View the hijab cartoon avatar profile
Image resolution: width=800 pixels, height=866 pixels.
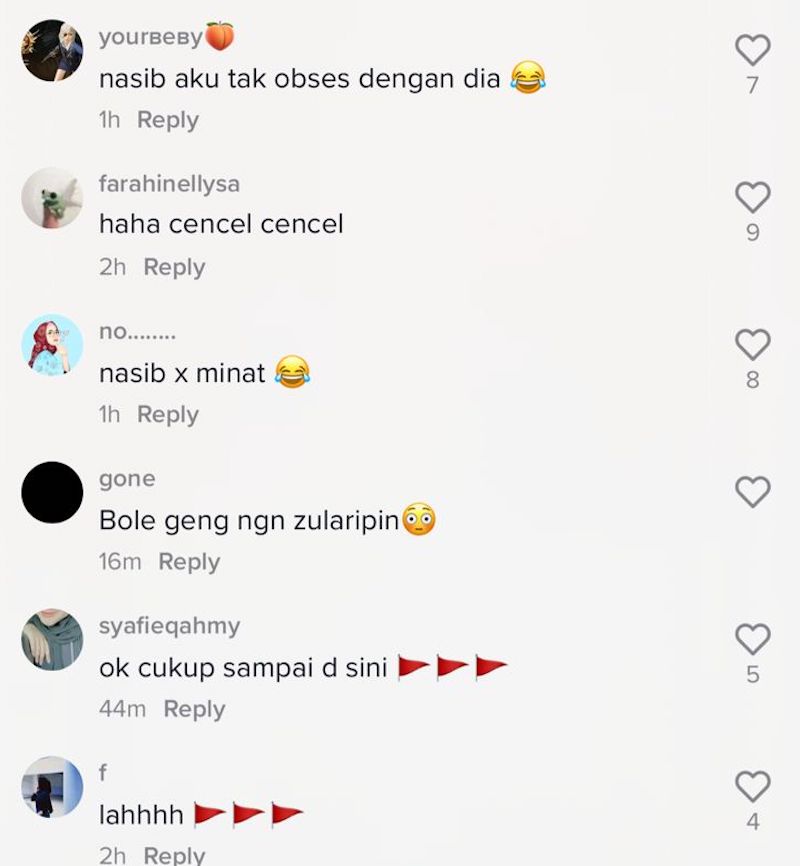[52, 345]
